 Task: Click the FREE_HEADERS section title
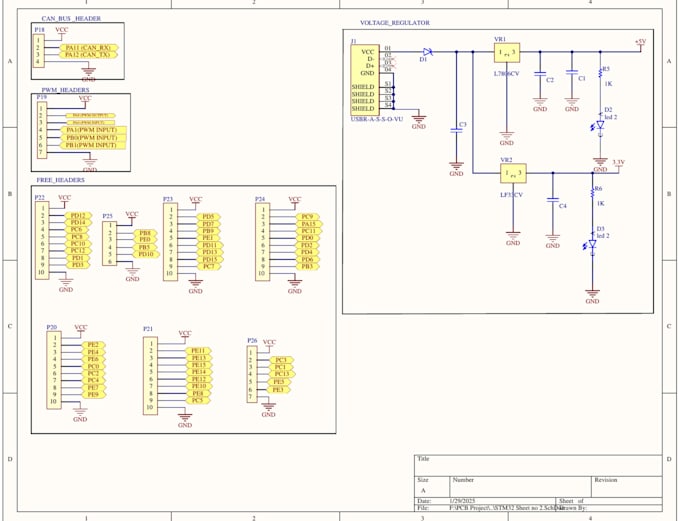tap(60, 180)
